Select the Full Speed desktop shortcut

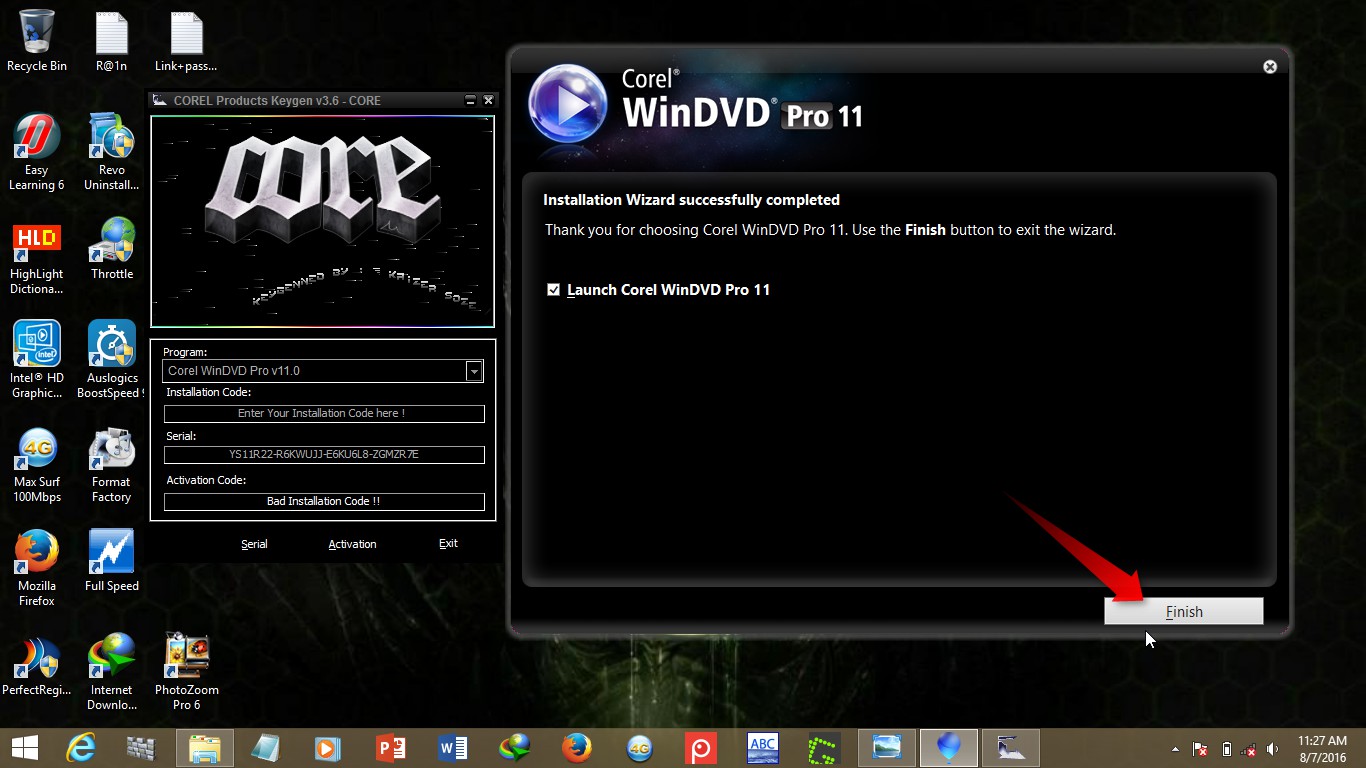(x=112, y=561)
